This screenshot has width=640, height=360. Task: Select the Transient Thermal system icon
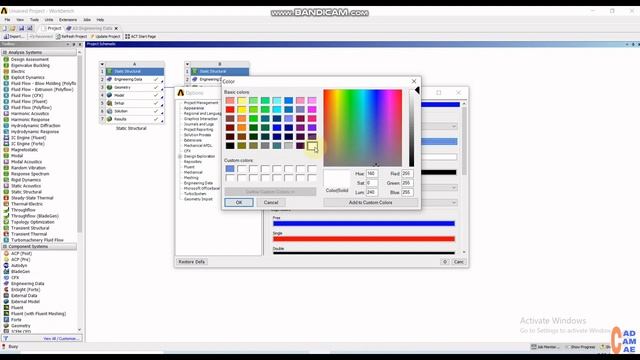[x=6, y=234]
